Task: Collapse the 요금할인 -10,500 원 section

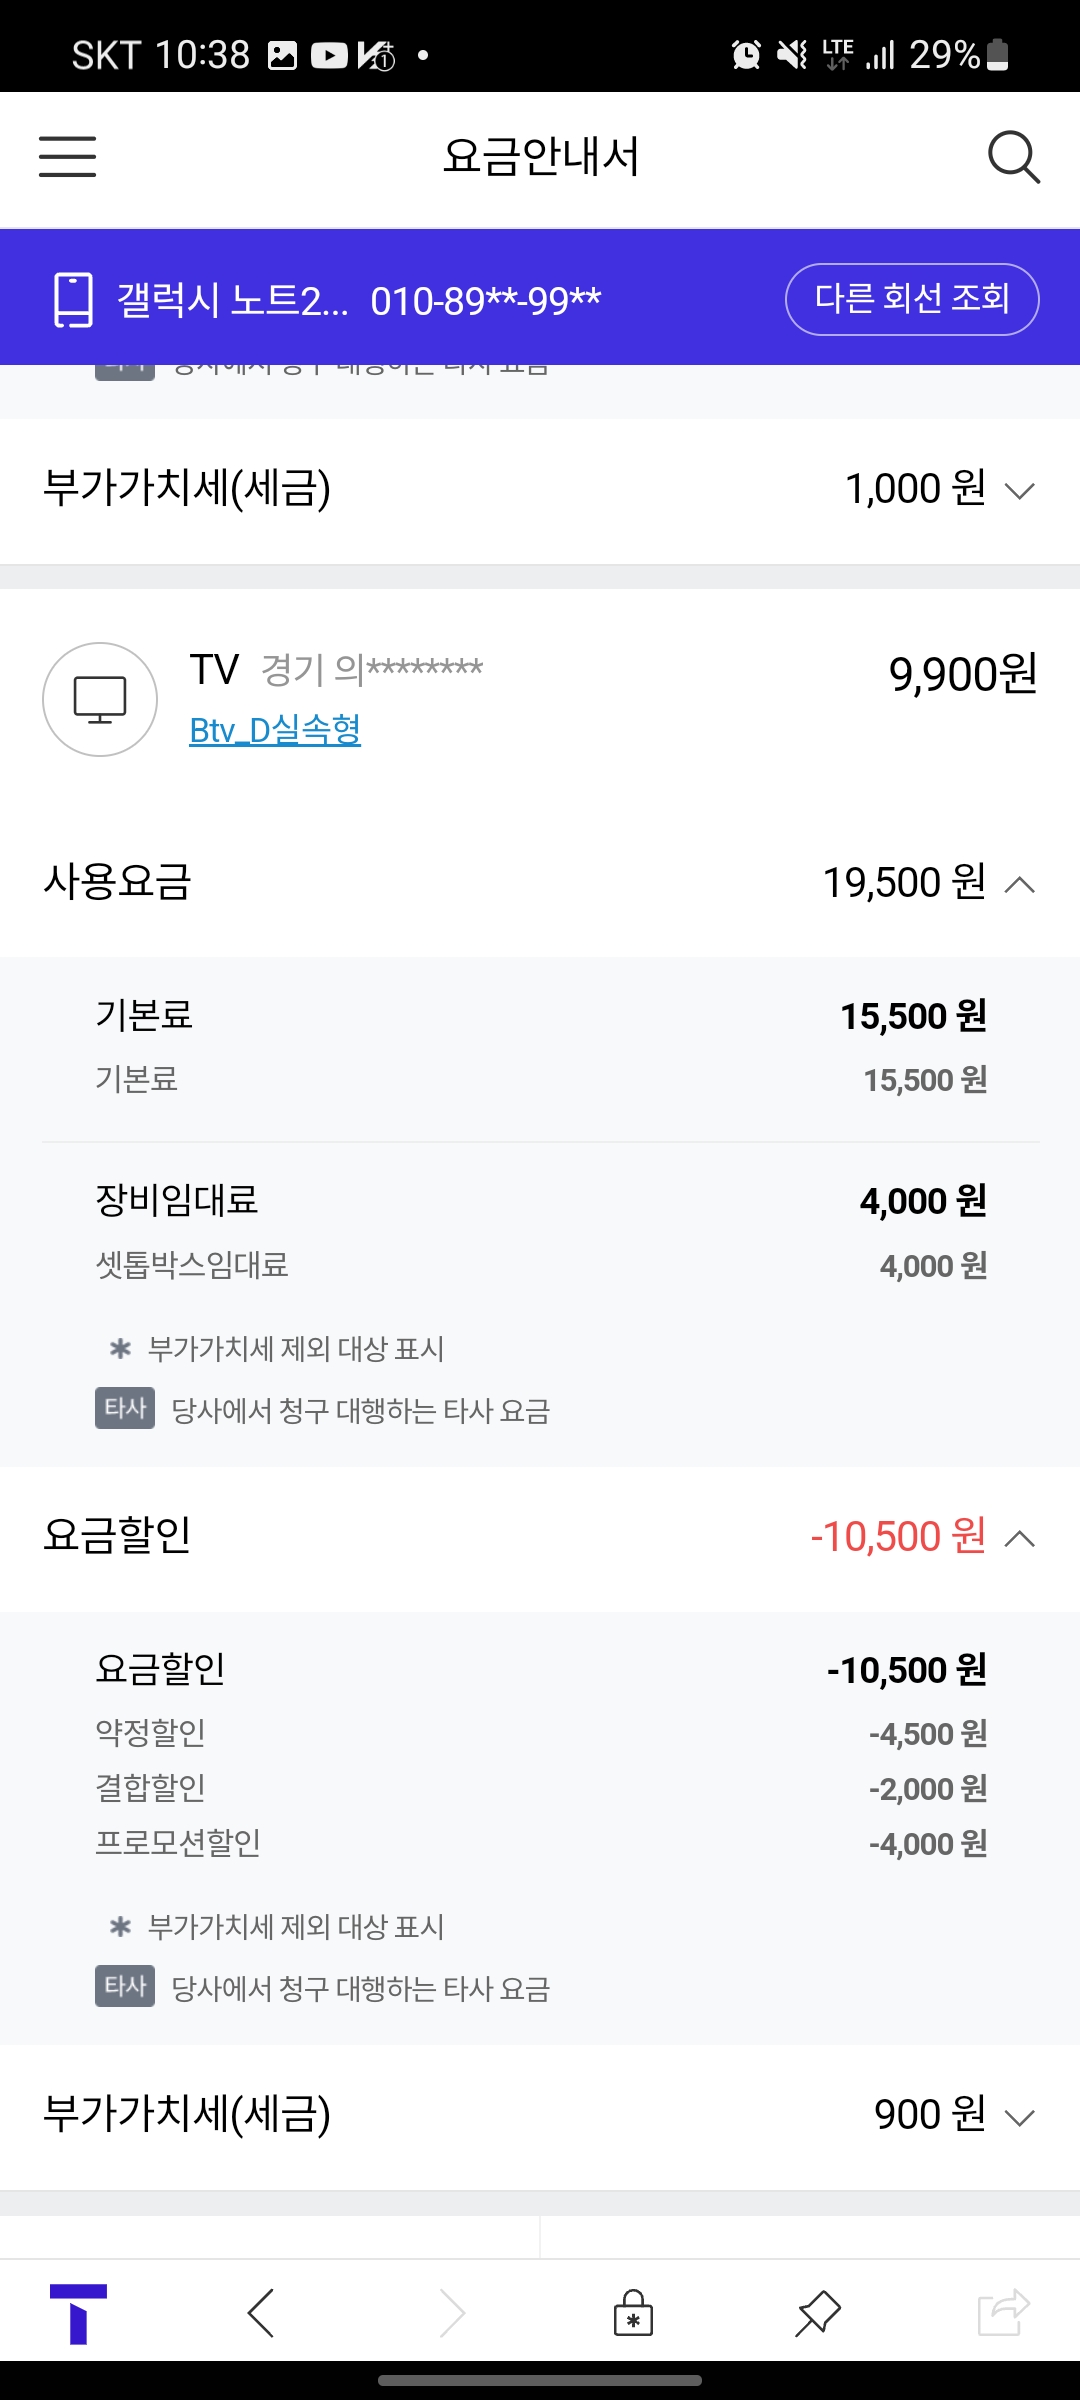Action: (1019, 1538)
